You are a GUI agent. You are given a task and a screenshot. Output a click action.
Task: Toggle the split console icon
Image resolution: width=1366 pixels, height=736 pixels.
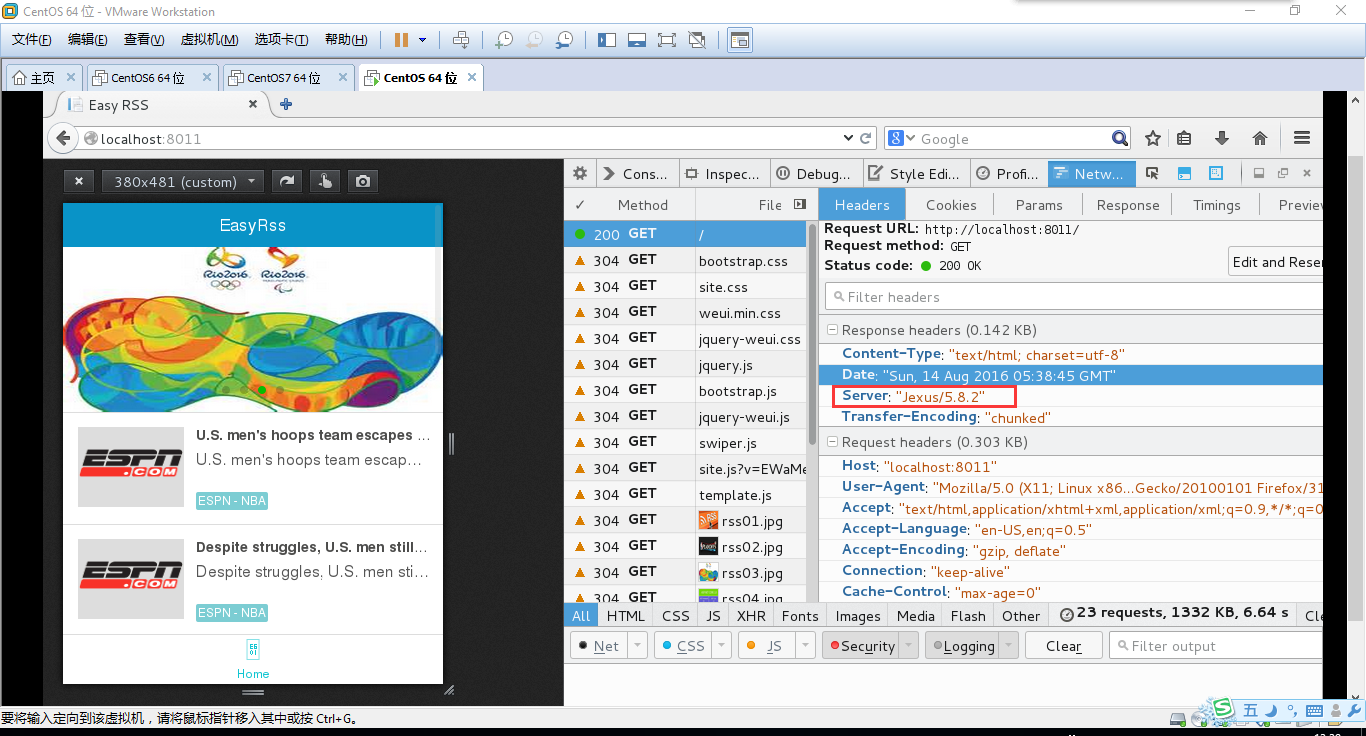tap(1184, 173)
